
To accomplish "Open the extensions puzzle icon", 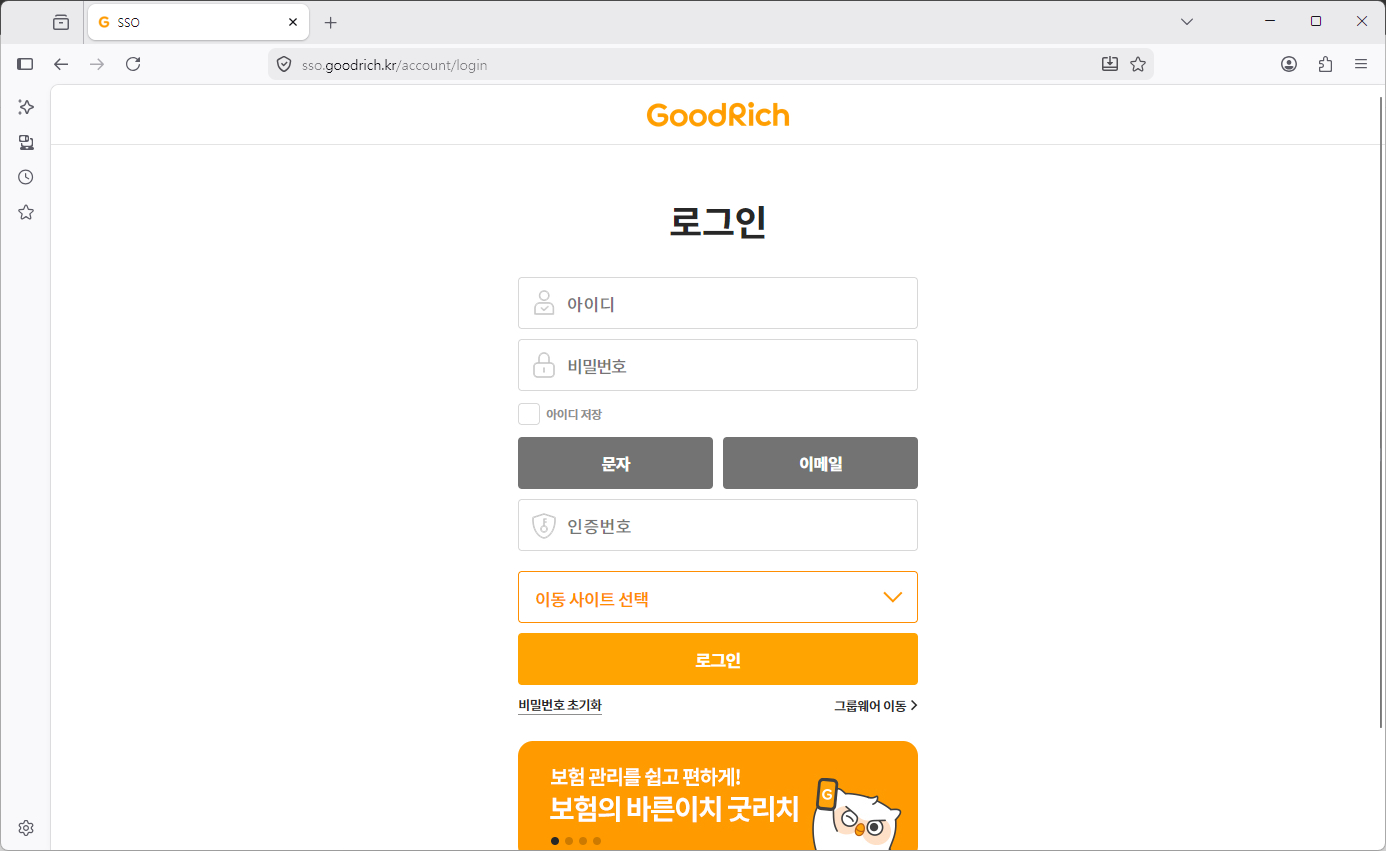I will tap(1325, 64).
